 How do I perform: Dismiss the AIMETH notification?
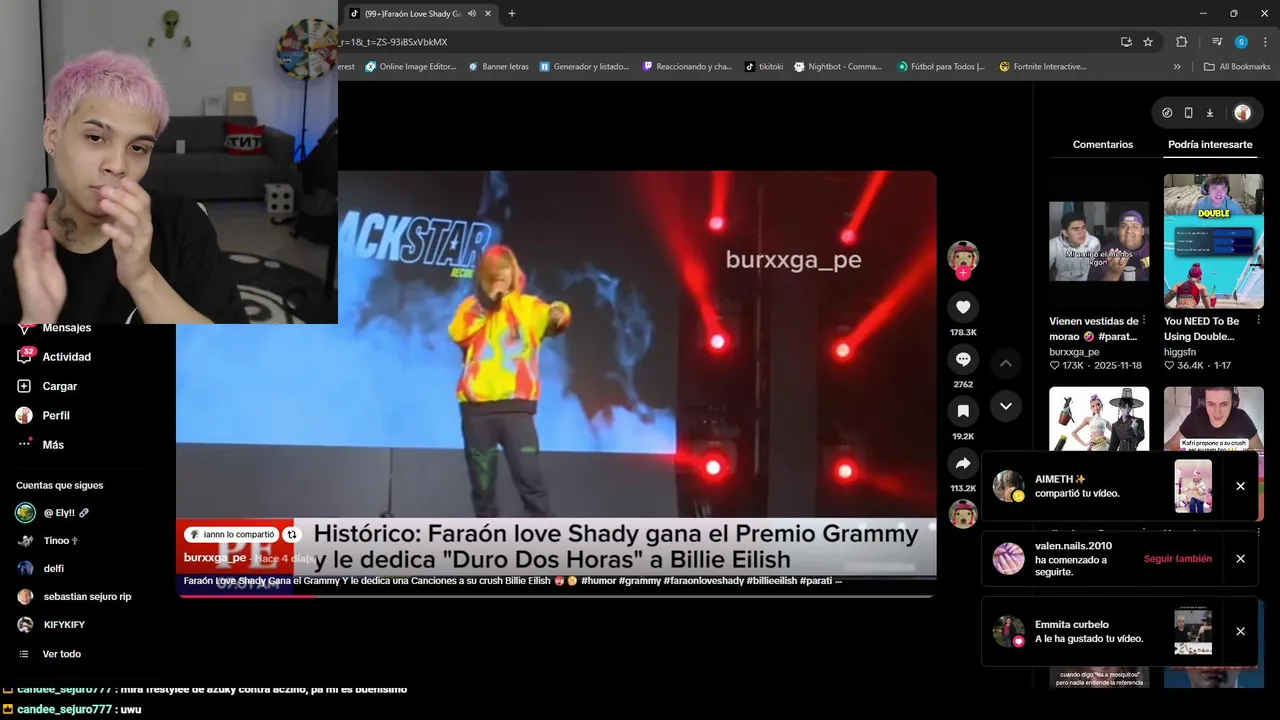pos(1240,486)
